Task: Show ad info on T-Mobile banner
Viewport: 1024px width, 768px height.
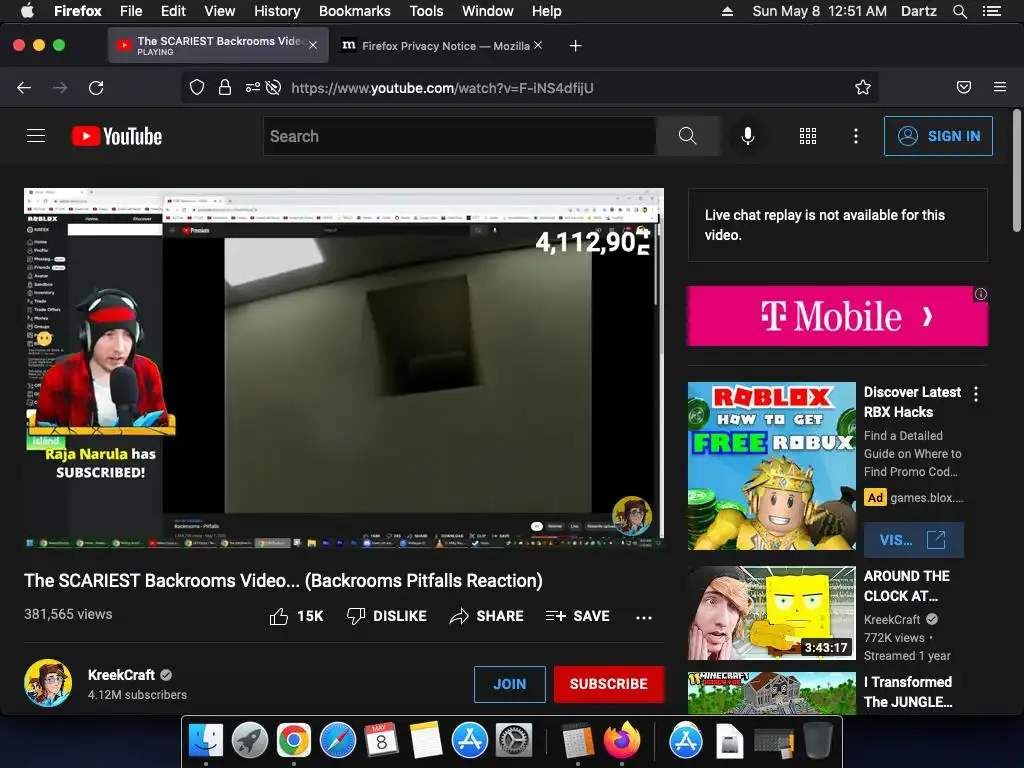Action: click(980, 294)
